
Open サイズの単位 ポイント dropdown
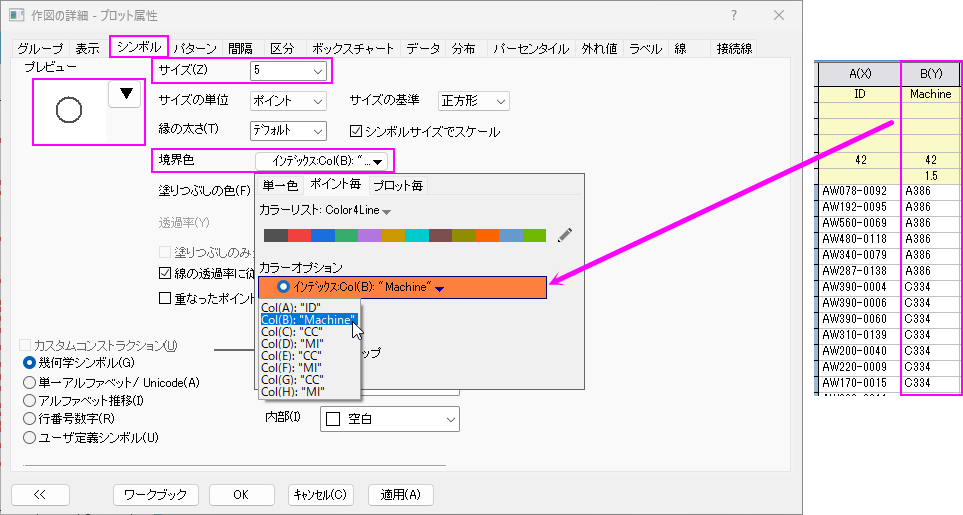288,101
